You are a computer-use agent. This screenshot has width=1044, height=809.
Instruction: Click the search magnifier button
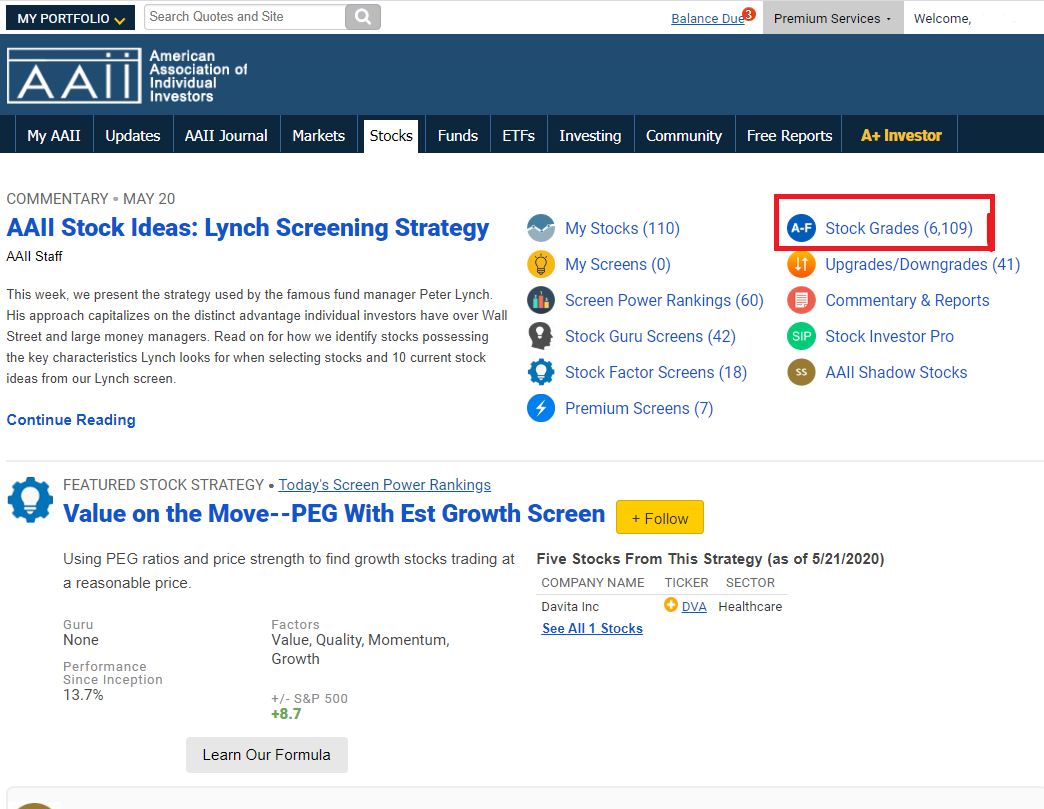point(363,17)
